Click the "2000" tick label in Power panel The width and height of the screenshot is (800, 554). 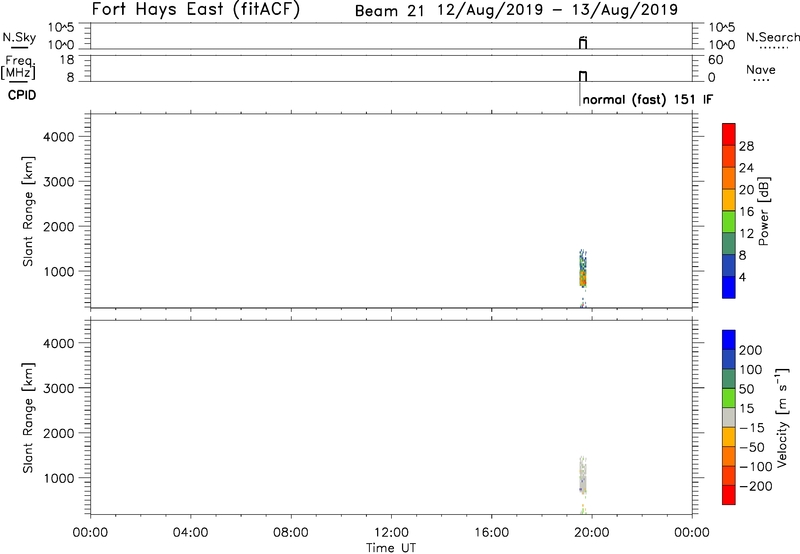58,226
